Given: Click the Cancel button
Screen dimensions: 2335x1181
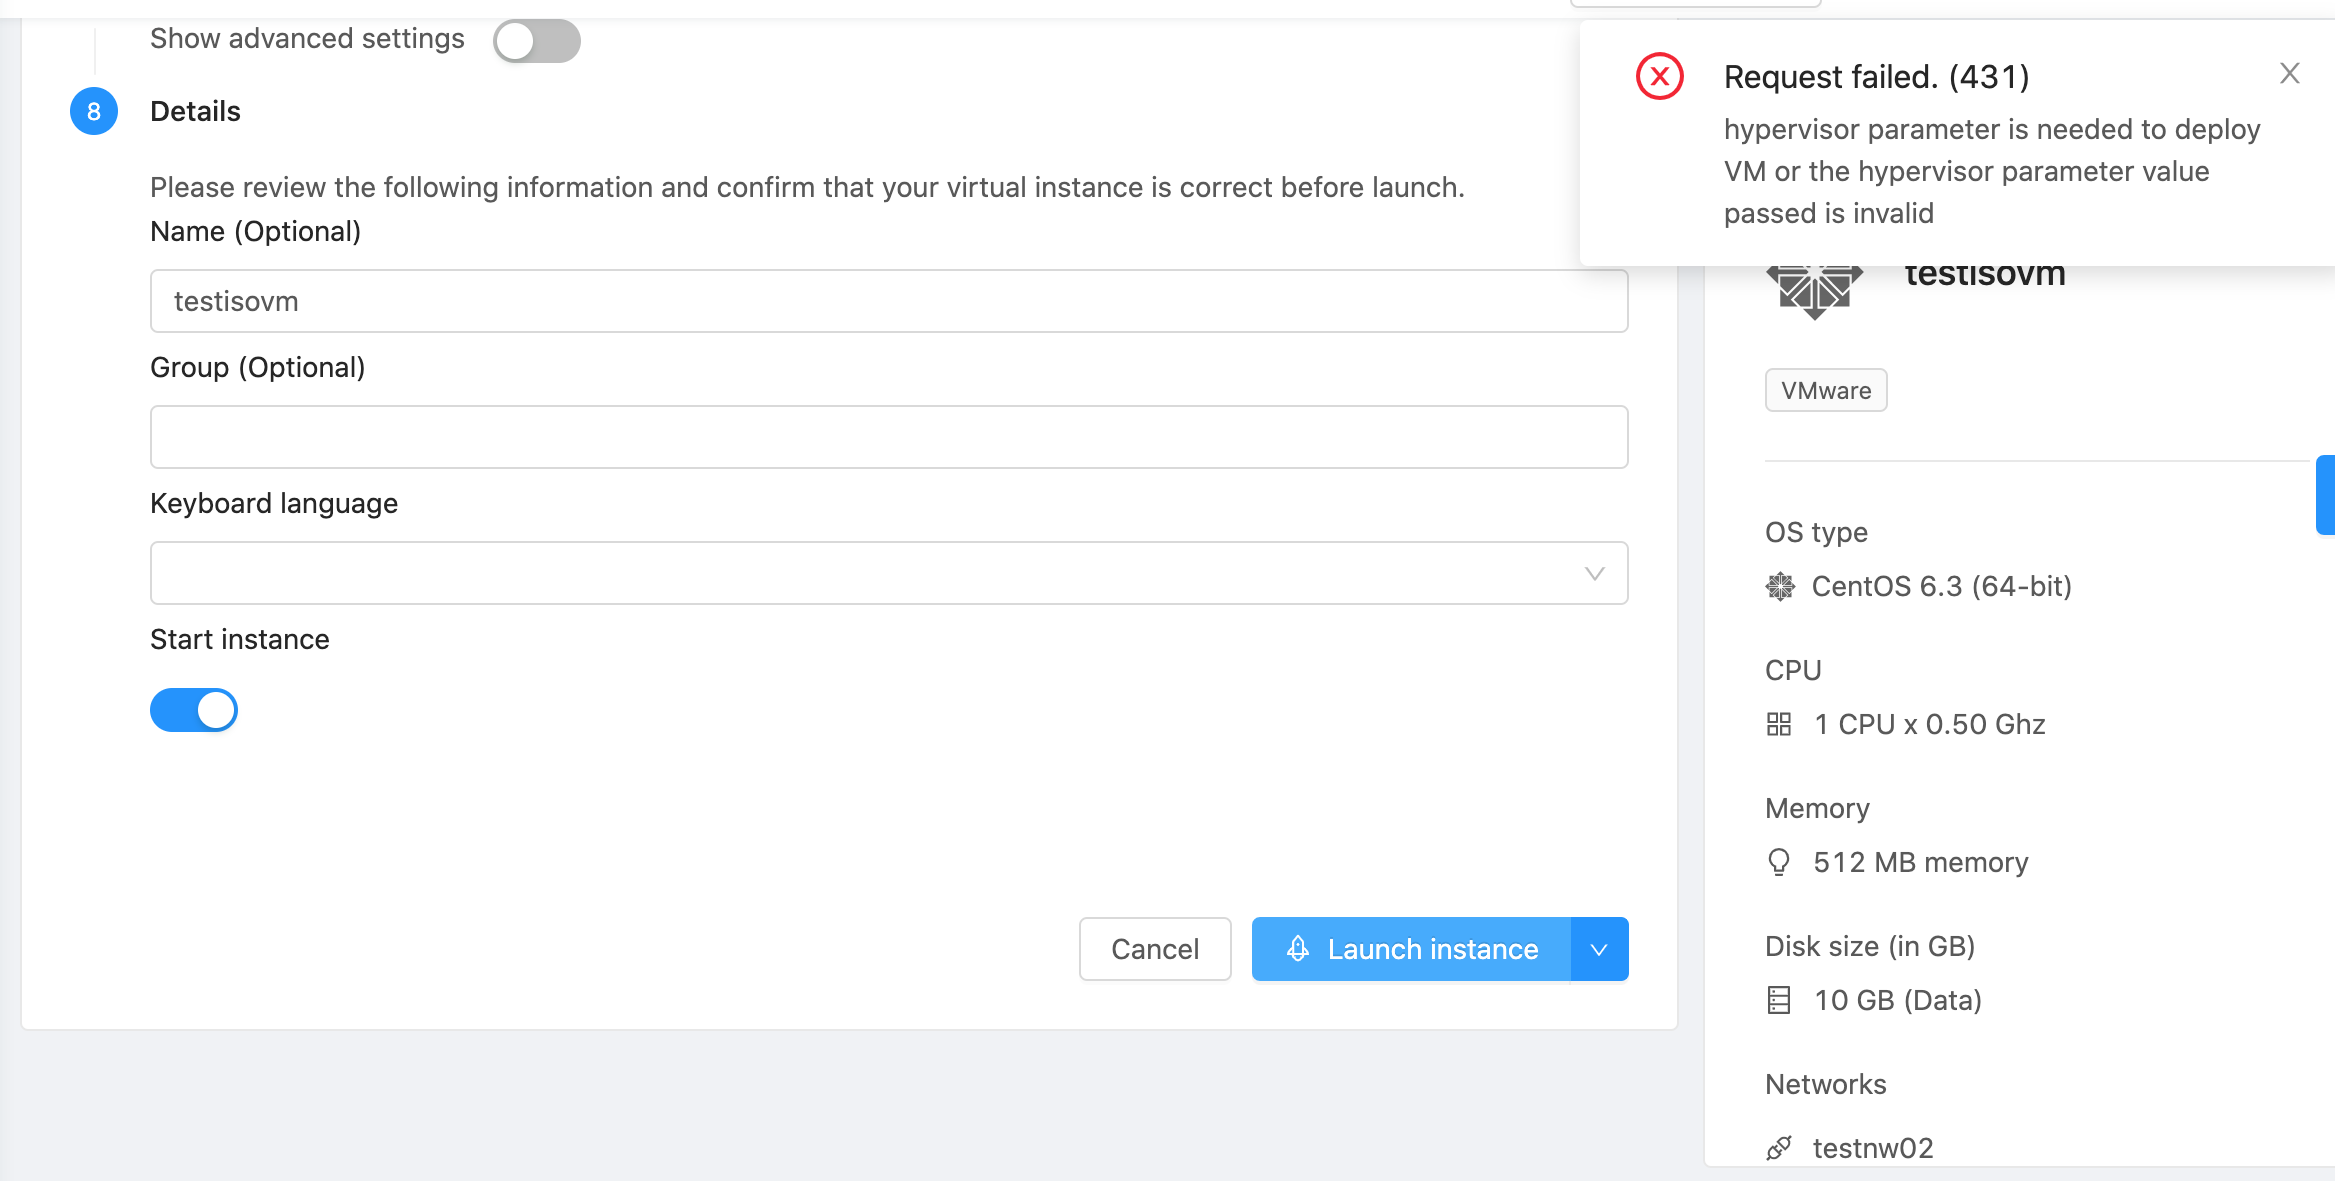Looking at the screenshot, I should pyautogui.click(x=1155, y=949).
